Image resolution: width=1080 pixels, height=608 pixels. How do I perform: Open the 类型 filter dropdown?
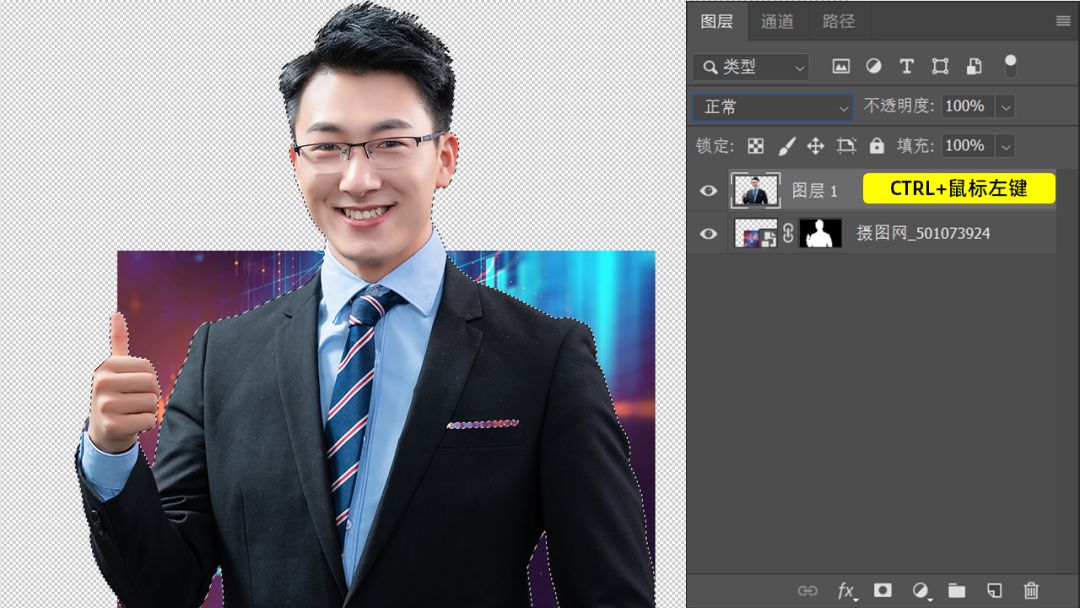[751, 67]
